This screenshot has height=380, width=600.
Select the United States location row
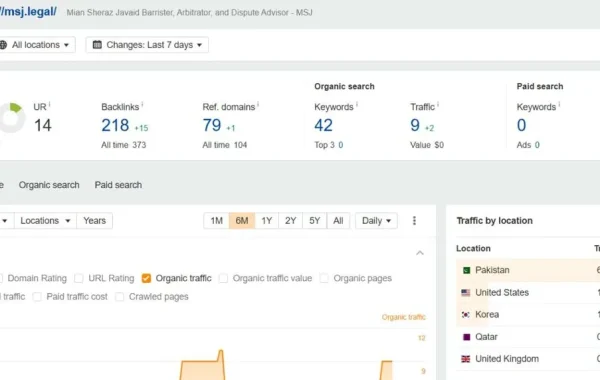coord(528,293)
